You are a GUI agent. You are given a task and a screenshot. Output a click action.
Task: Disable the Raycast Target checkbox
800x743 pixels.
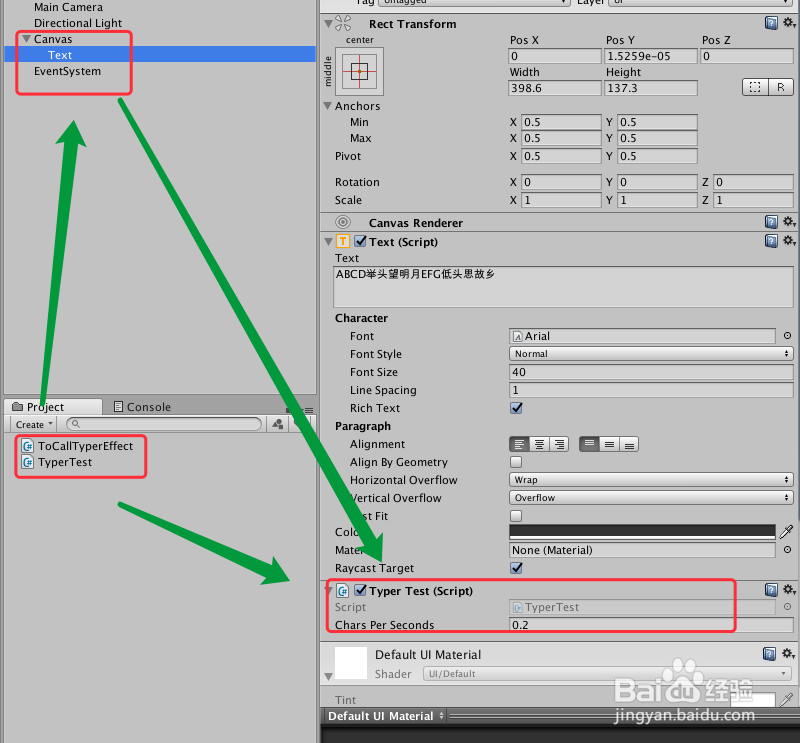[516, 568]
